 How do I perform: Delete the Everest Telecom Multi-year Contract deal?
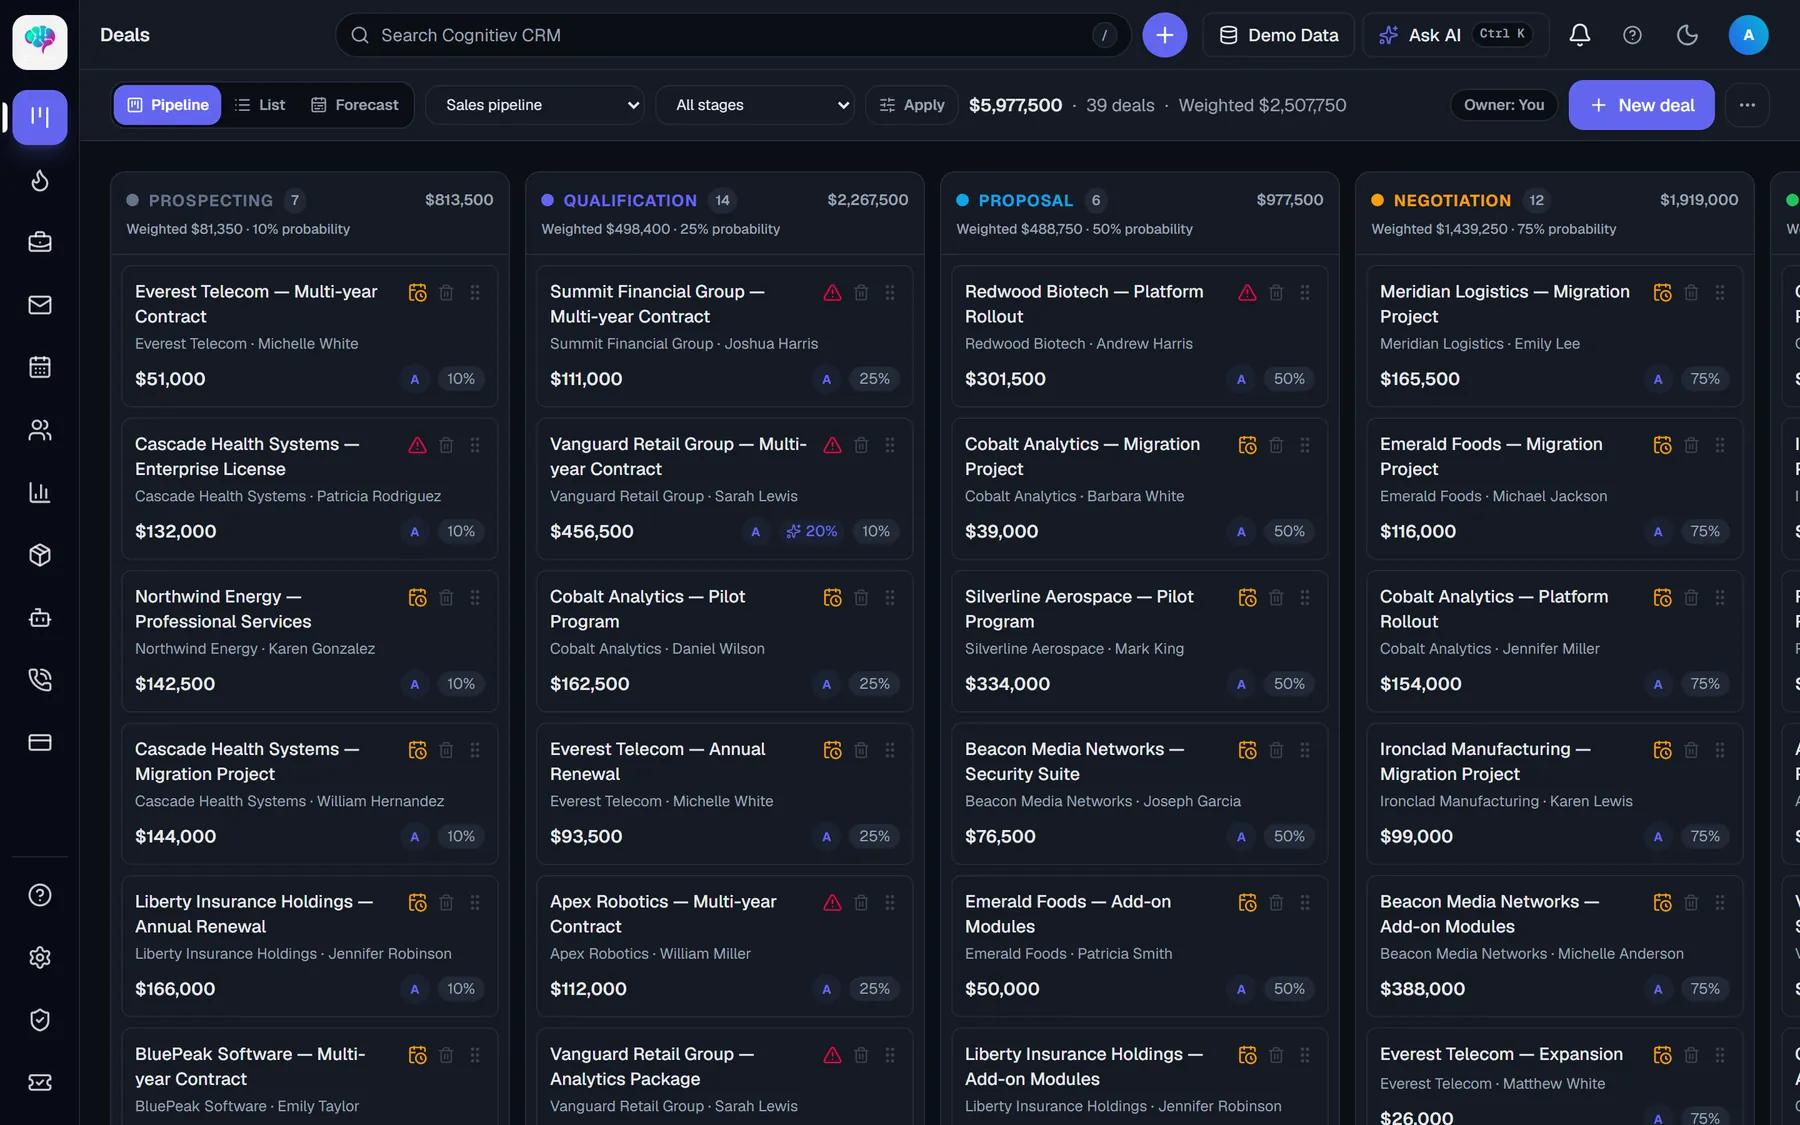pyautogui.click(x=447, y=292)
